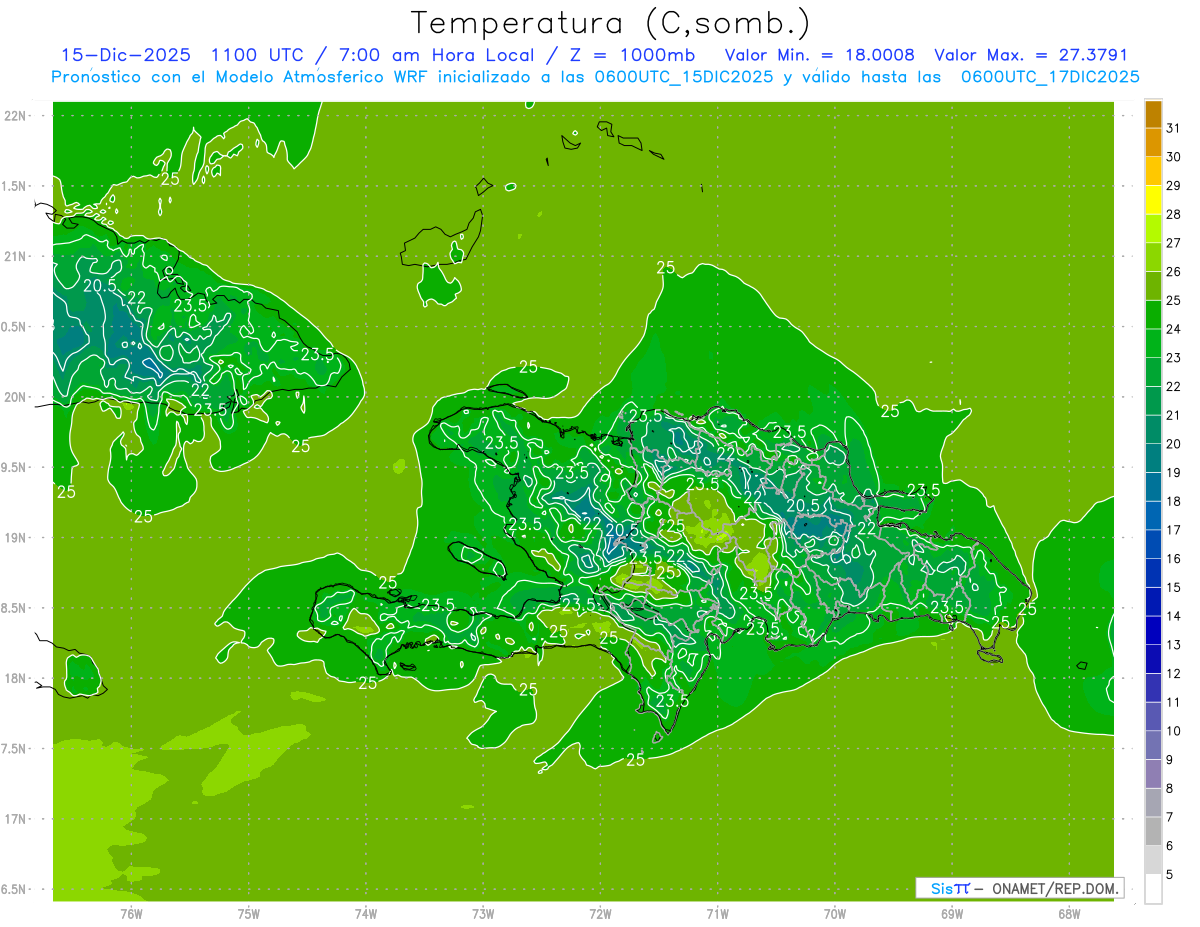Click the colorbar tick label 11
This screenshot has width=1200, height=927.
1174,702
